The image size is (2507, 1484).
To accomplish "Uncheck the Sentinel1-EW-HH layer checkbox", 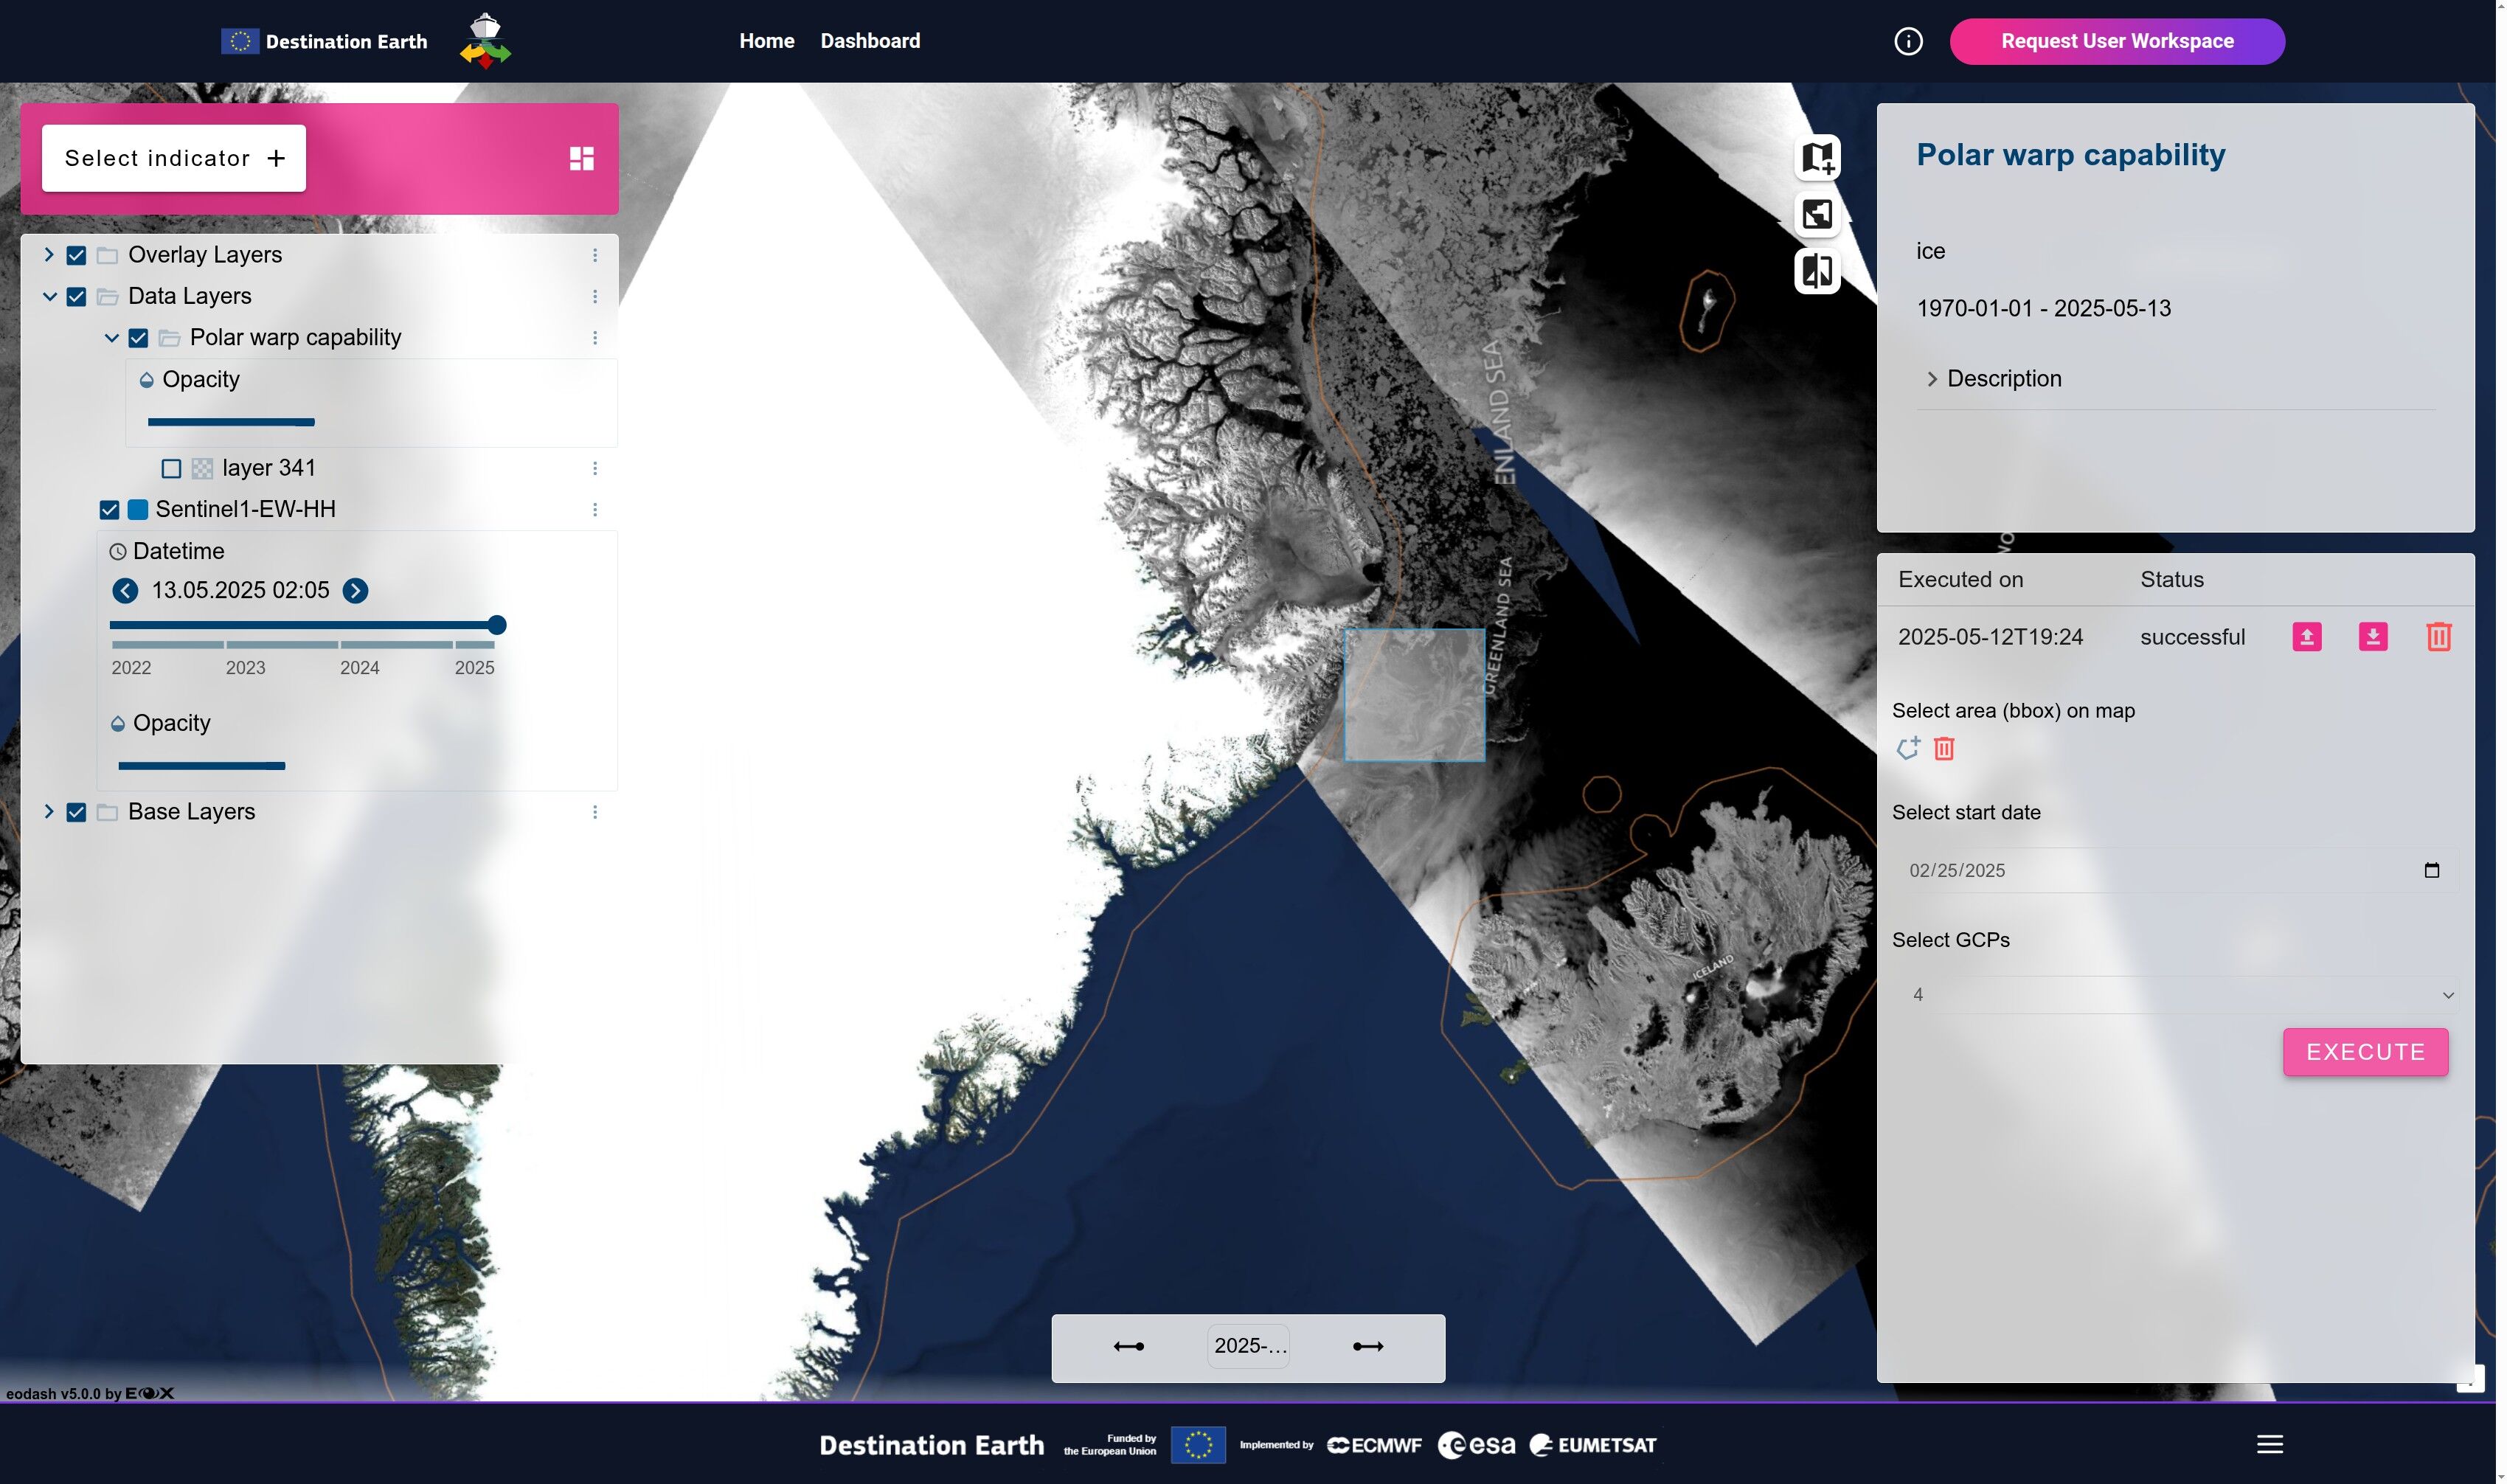I will (x=109, y=510).
